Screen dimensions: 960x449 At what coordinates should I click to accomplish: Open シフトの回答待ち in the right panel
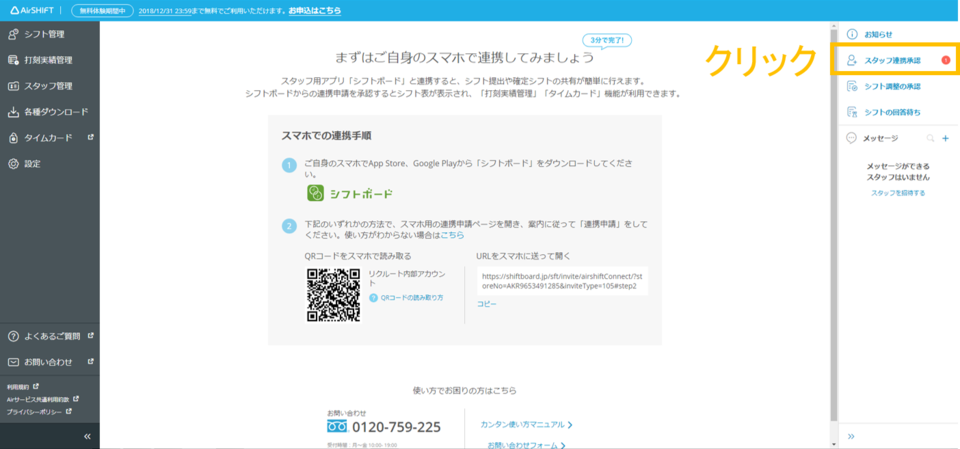(892, 112)
